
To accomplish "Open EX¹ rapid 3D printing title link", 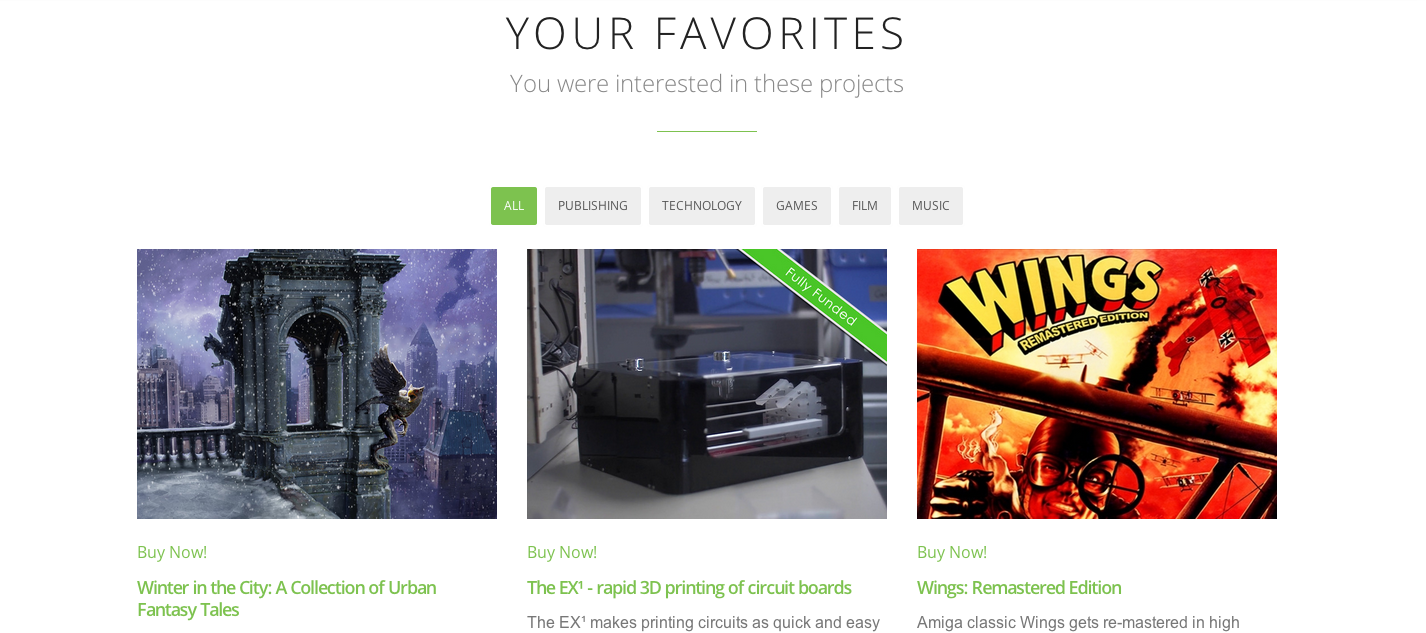I will tap(689, 587).
